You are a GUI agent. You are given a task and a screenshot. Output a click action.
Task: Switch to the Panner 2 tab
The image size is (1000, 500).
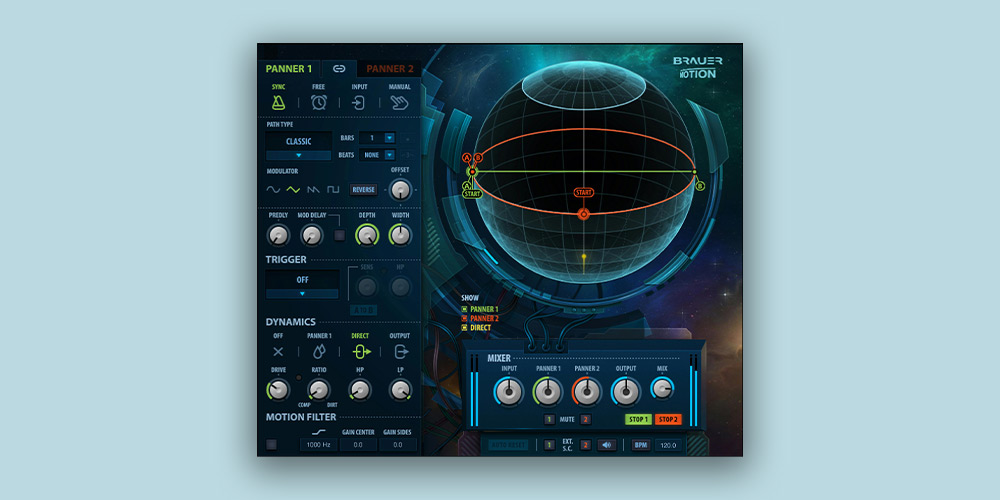coord(389,69)
